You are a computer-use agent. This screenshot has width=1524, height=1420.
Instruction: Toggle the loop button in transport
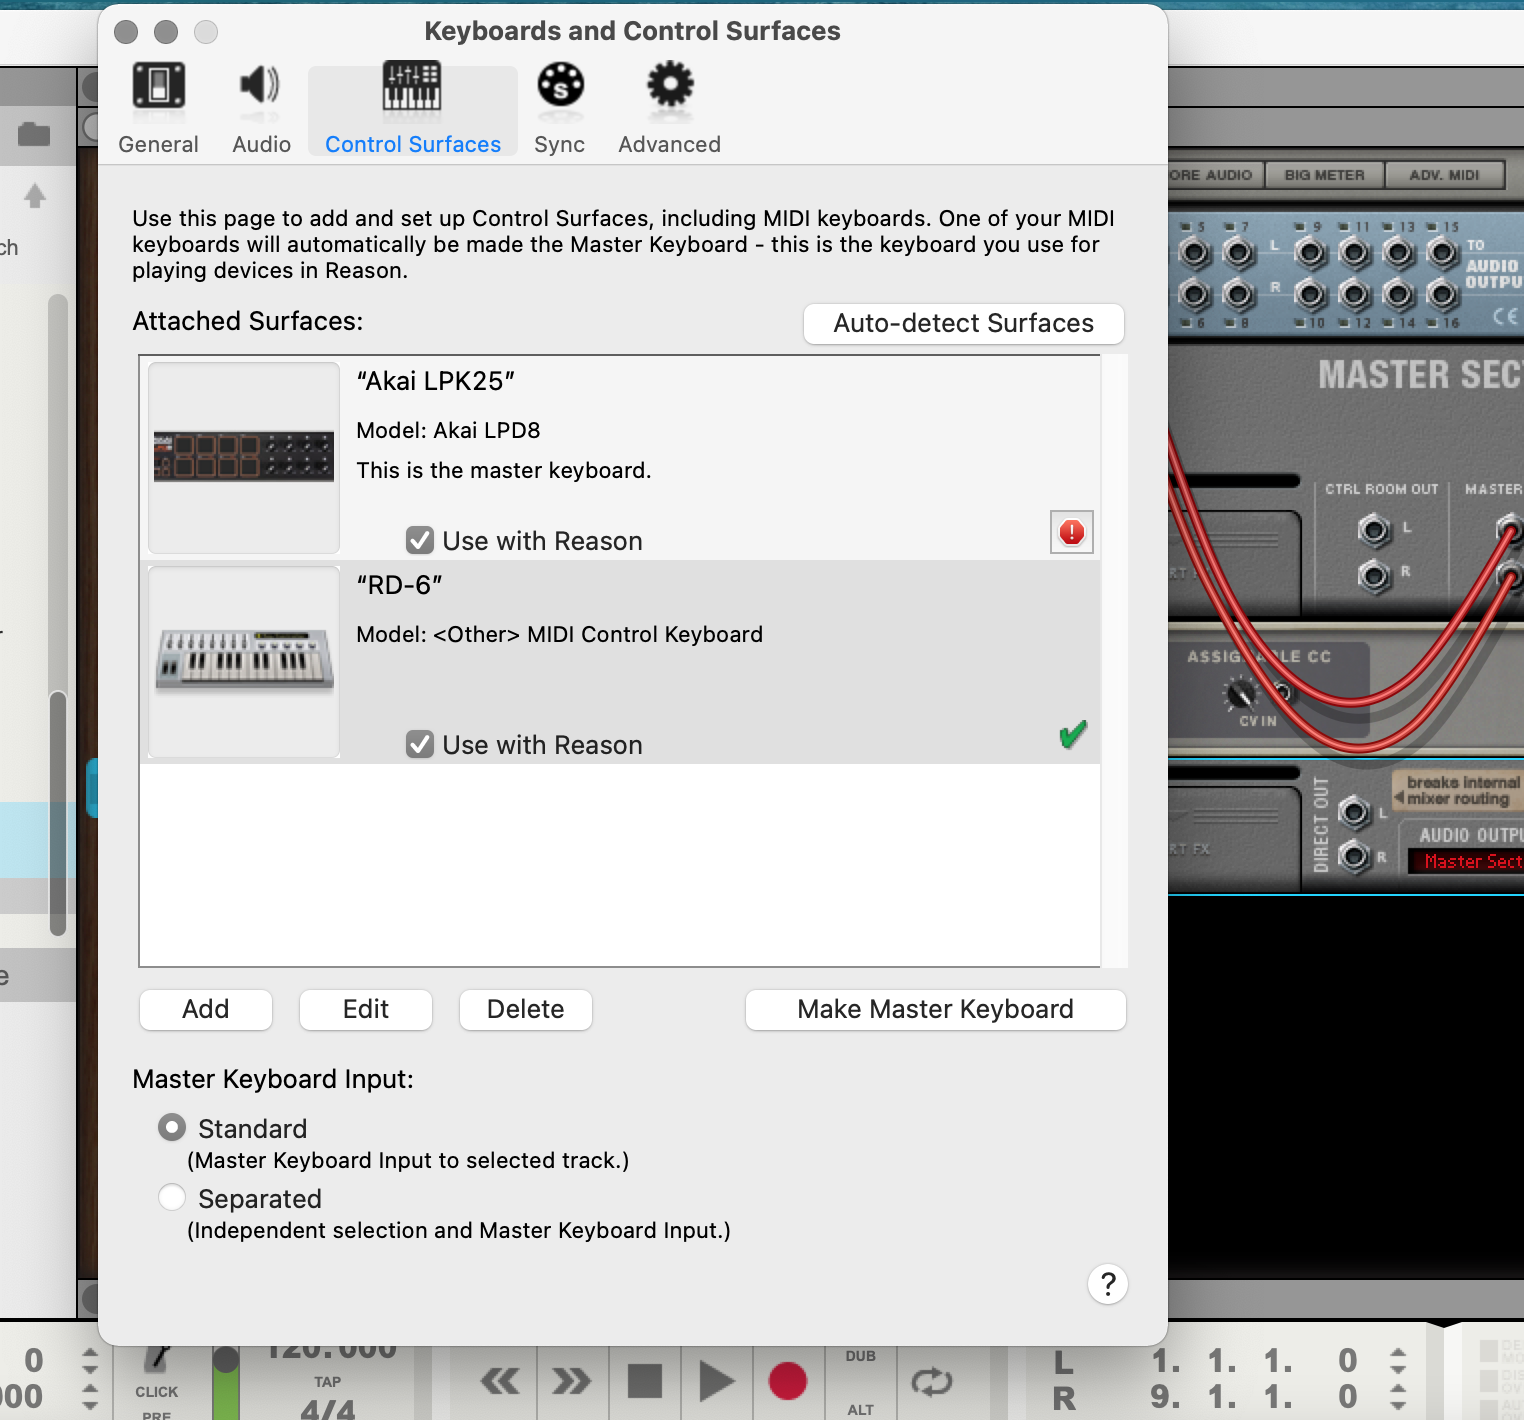tap(932, 1382)
